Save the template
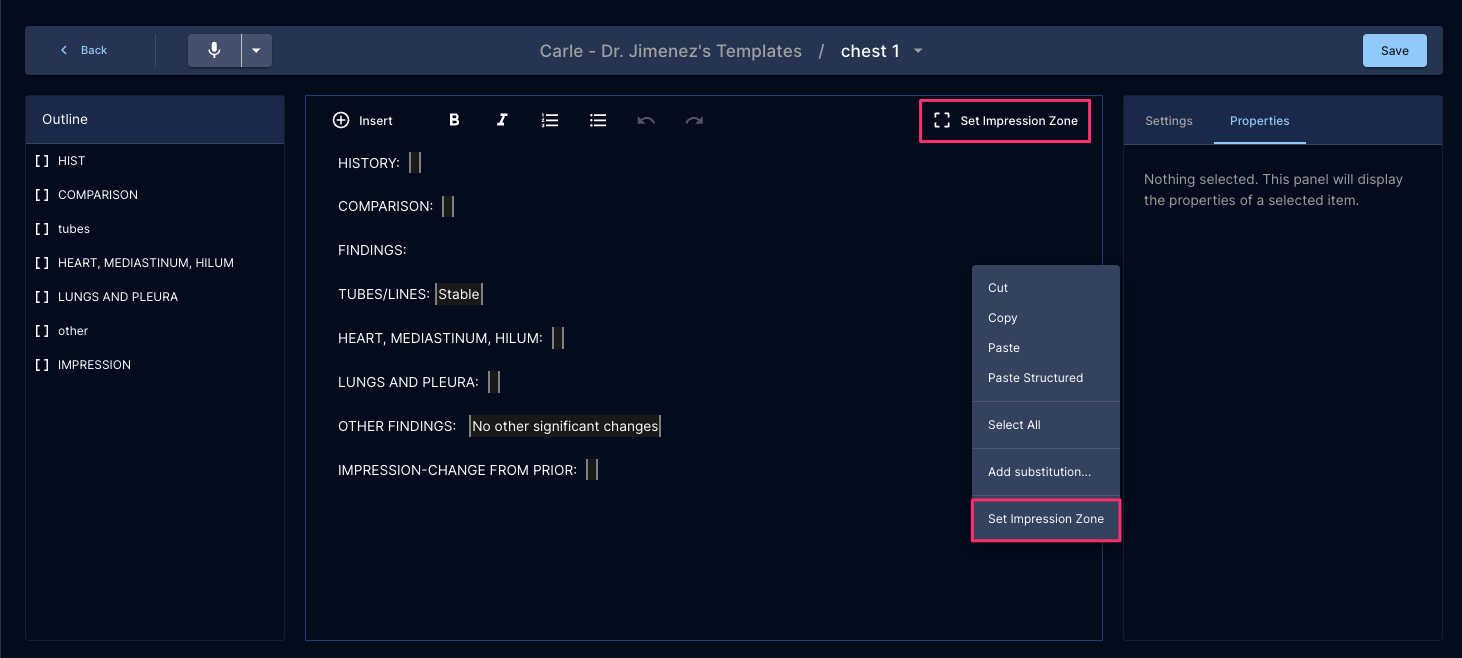The image size is (1462, 658). click(x=1394, y=50)
